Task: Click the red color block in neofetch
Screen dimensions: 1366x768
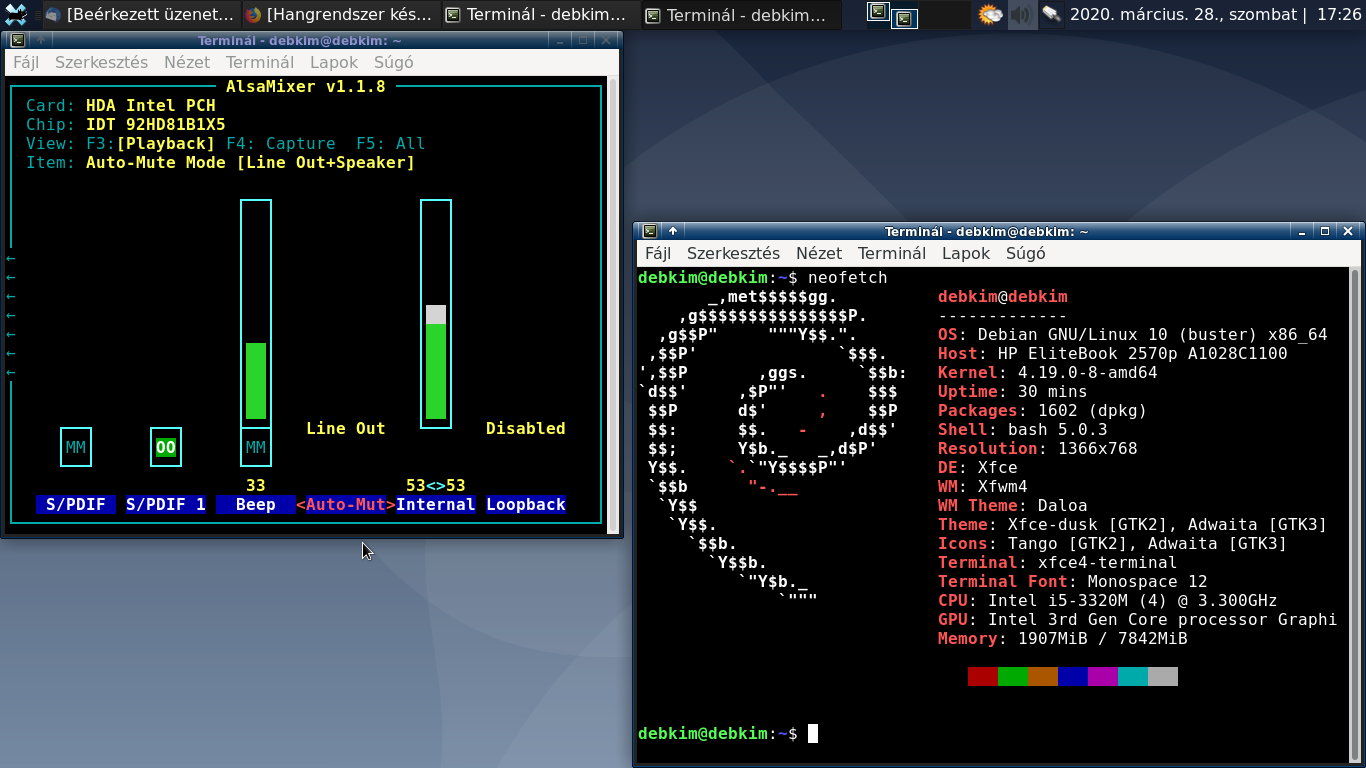Action: 983,677
